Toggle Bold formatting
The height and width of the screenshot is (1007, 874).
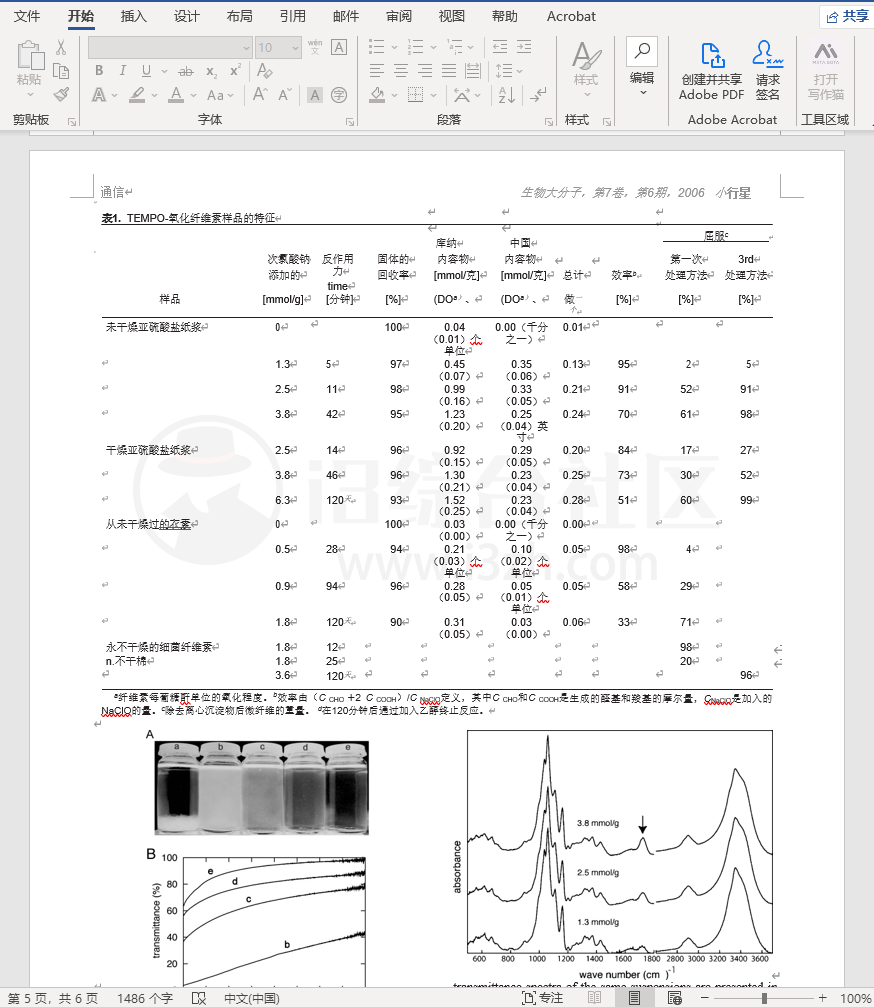[x=99, y=71]
